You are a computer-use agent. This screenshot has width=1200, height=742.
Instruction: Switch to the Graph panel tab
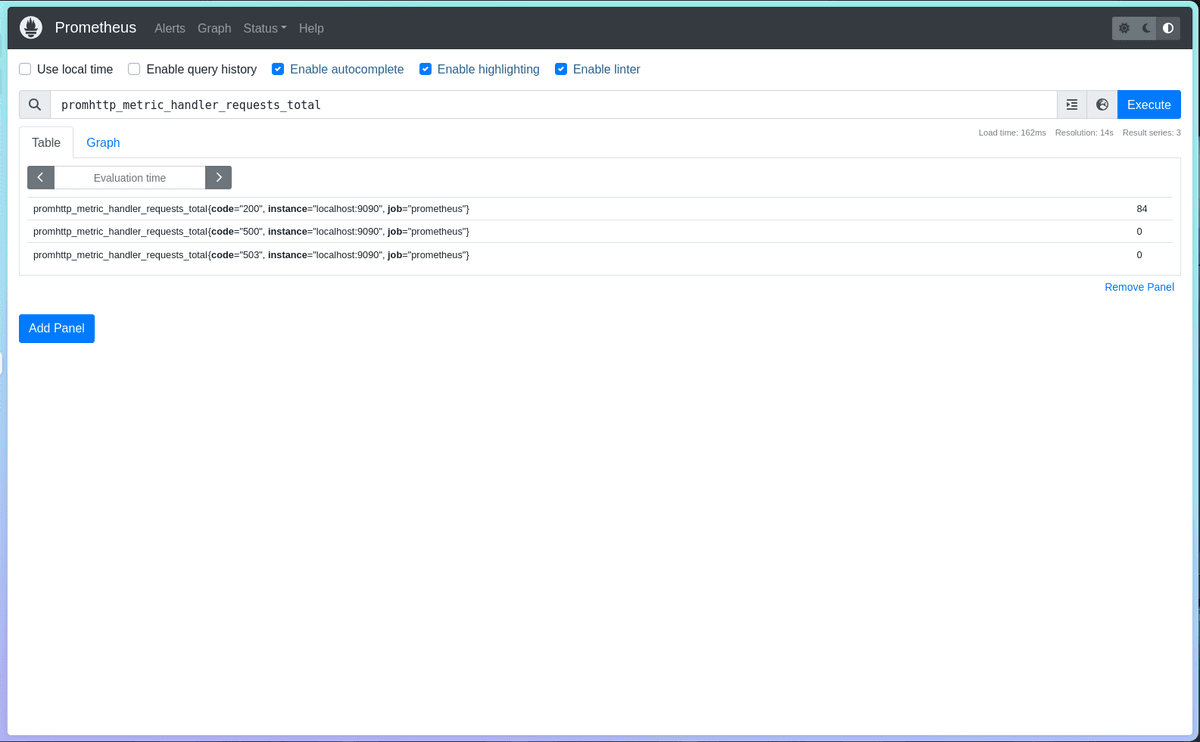click(103, 142)
